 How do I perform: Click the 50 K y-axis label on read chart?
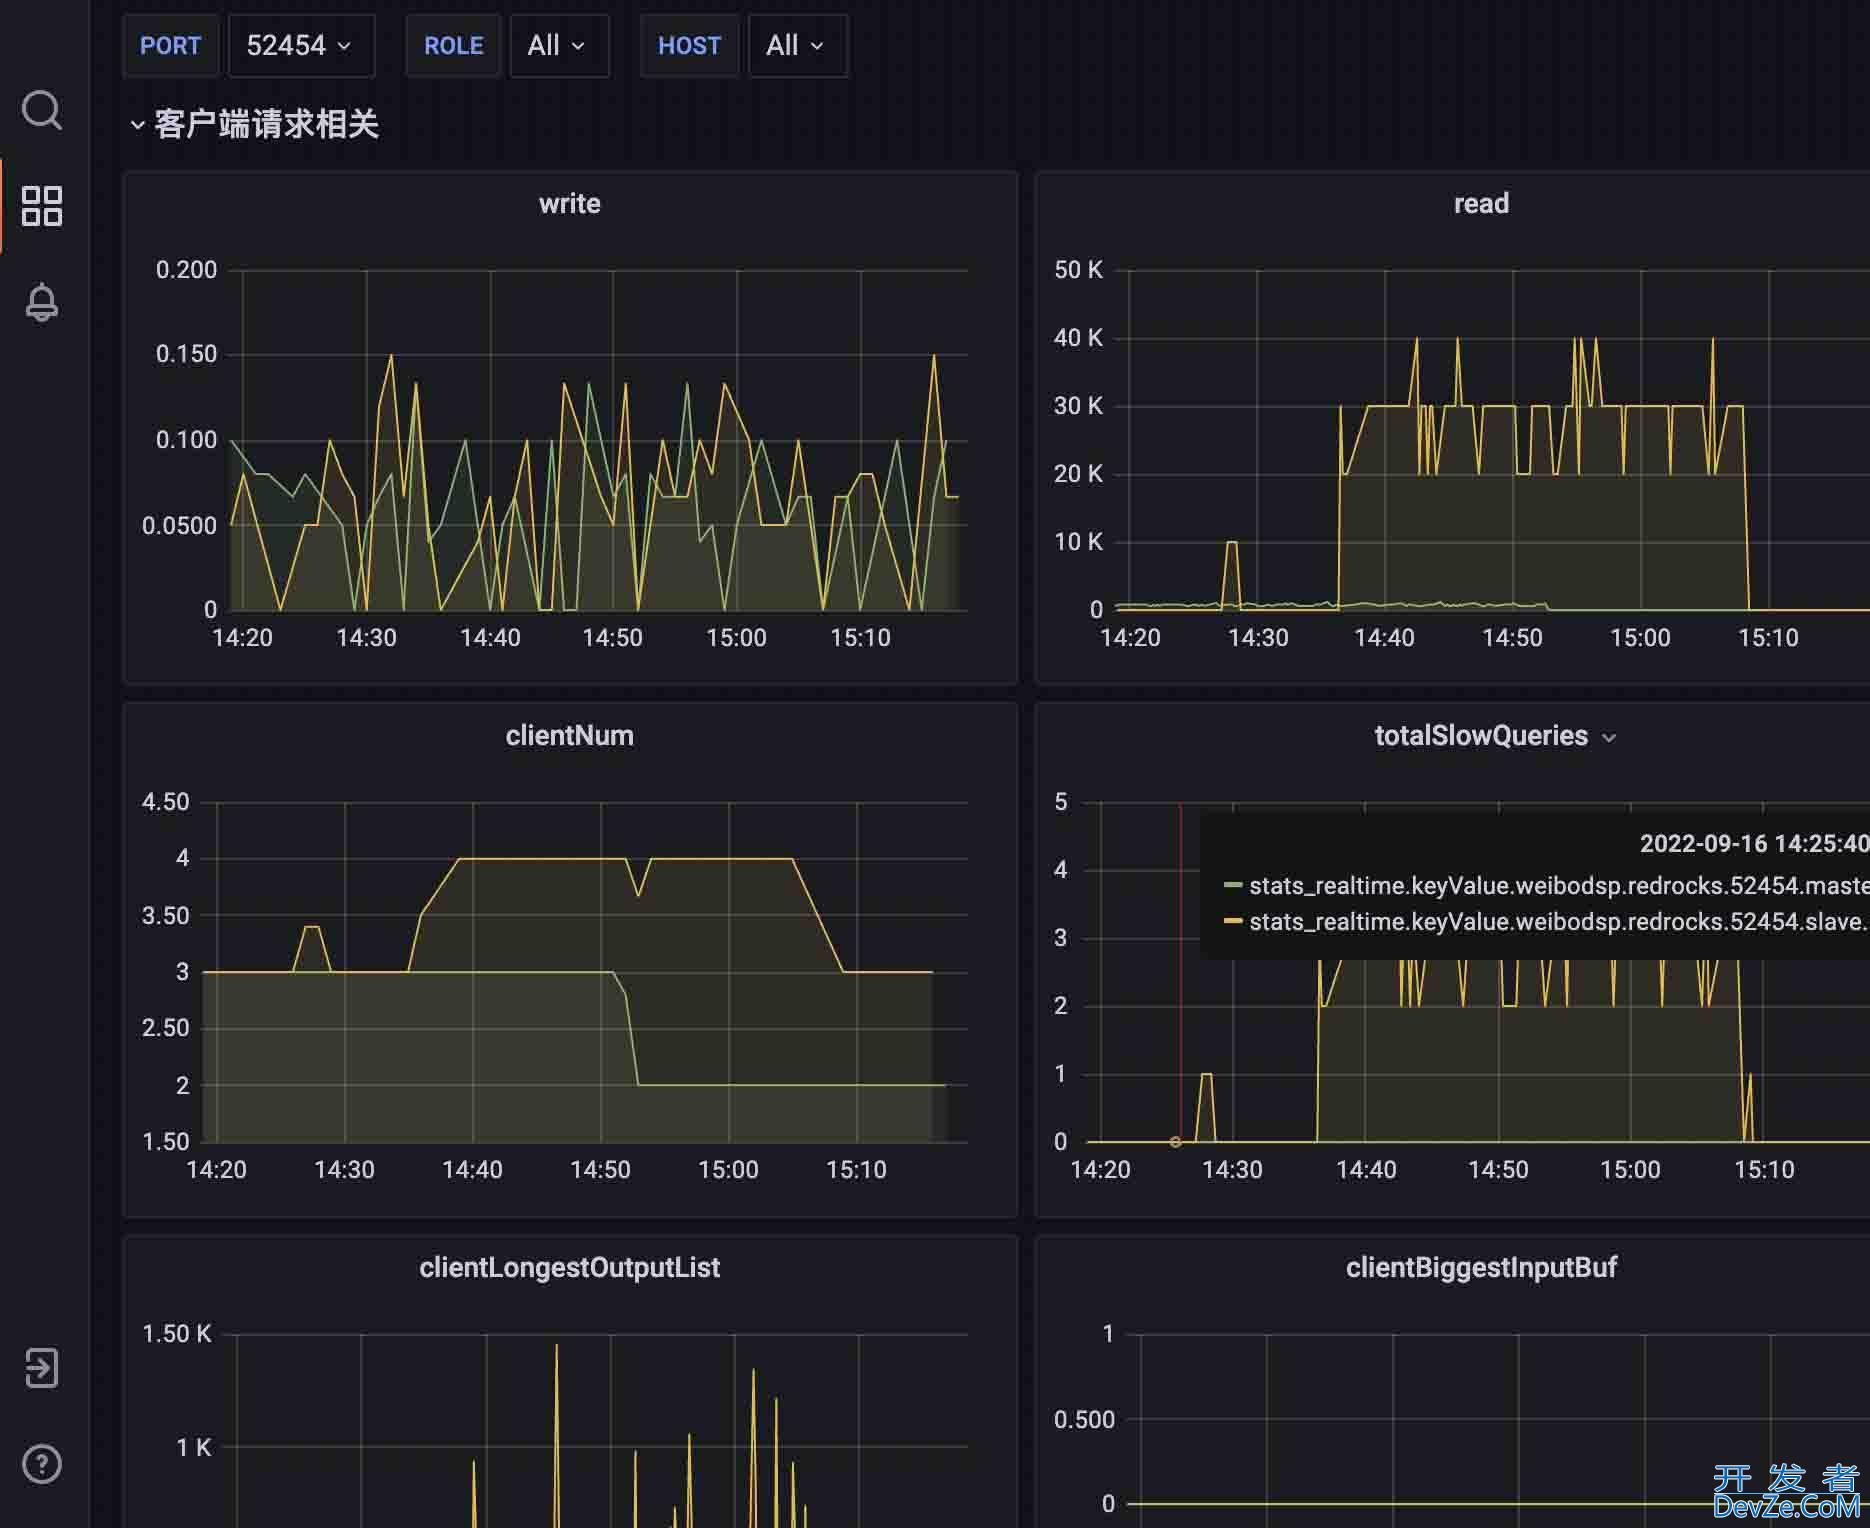click(1078, 270)
